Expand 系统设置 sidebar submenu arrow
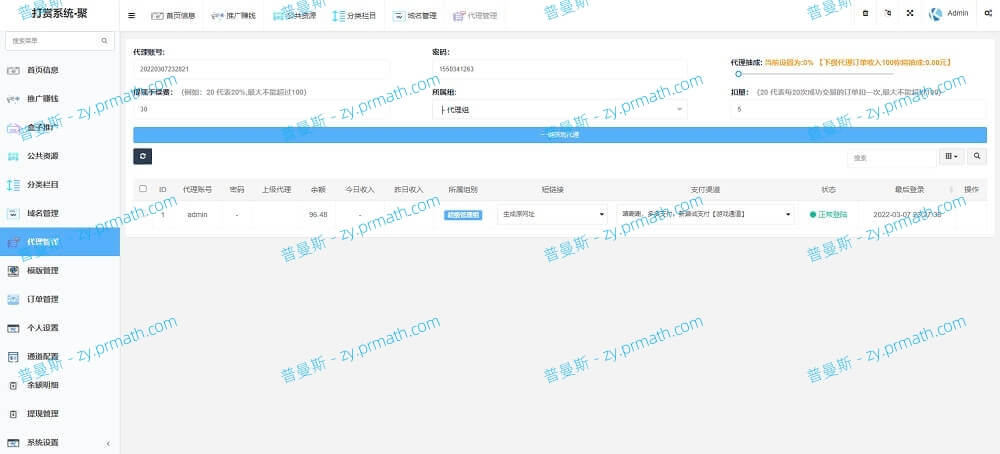1000x454 pixels. point(108,443)
